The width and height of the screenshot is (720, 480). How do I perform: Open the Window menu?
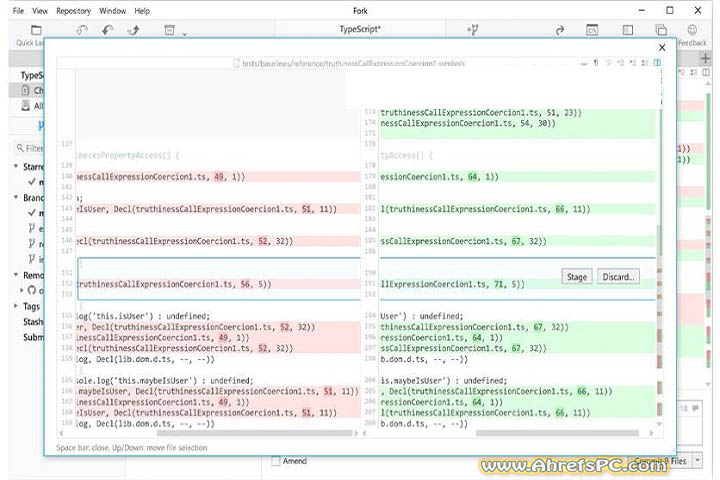click(112, 11)
